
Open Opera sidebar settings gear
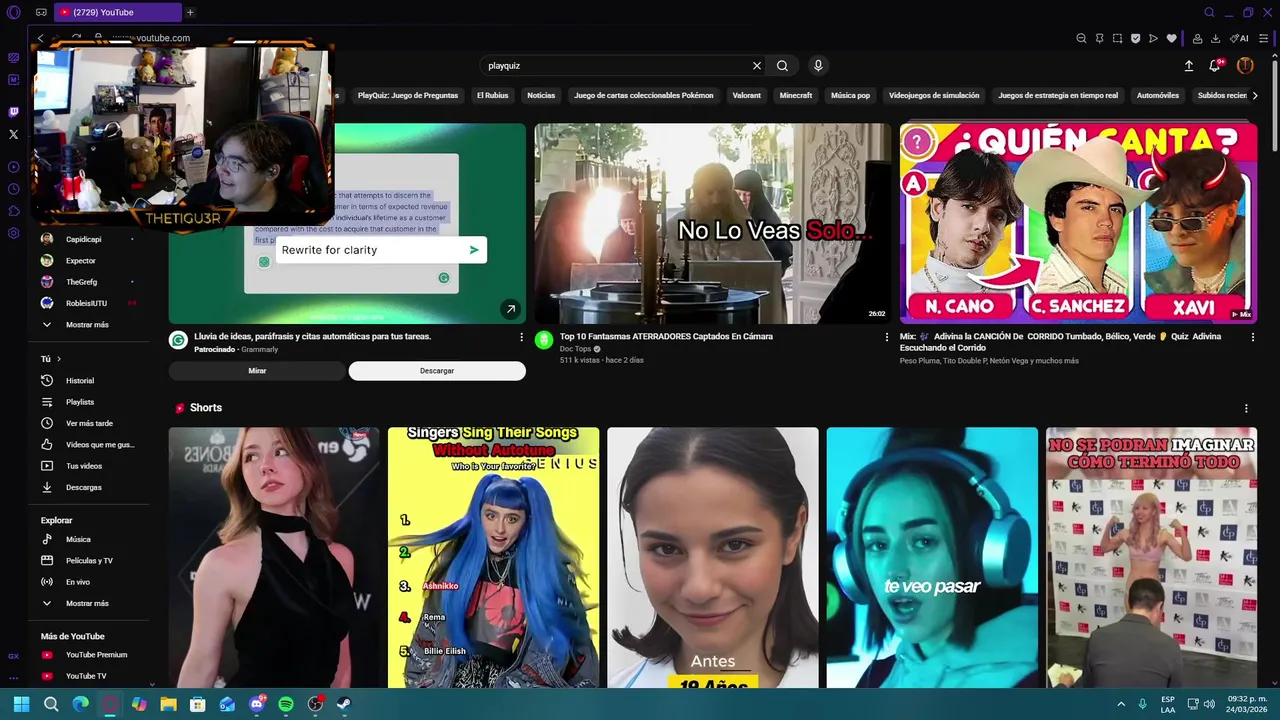(x=13, y=233)
